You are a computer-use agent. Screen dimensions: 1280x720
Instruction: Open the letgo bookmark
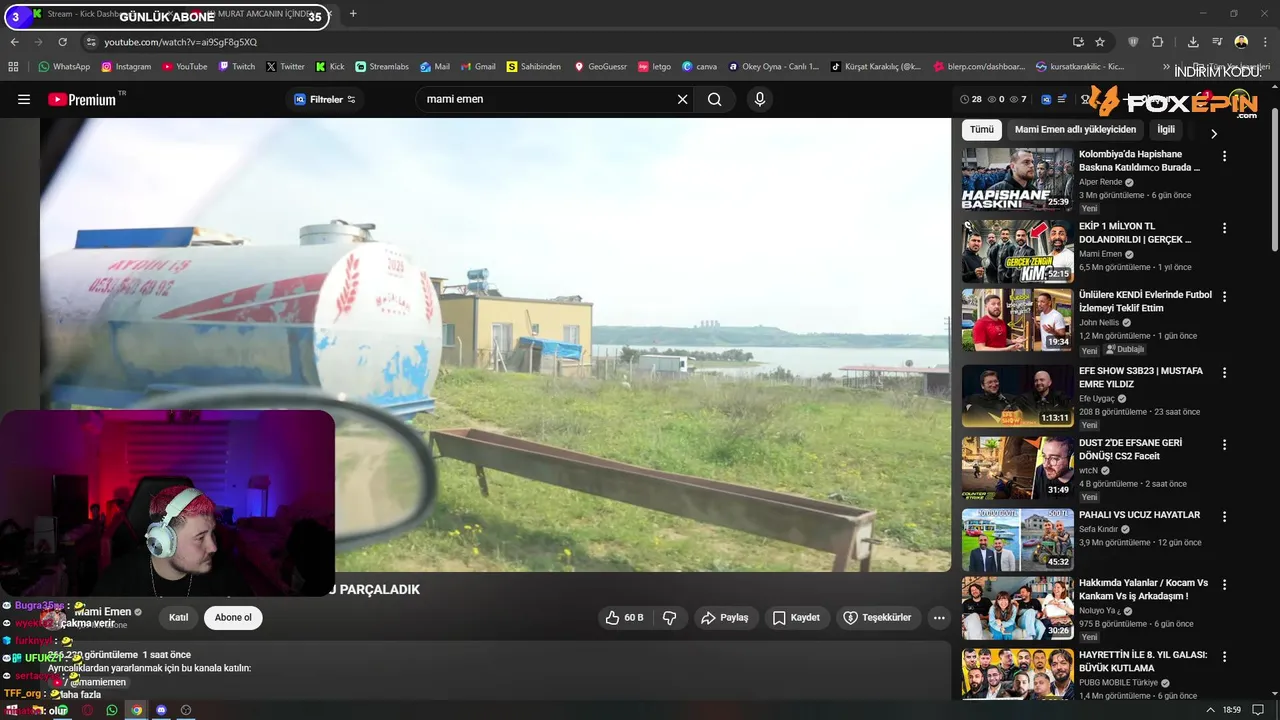(655, 67)
